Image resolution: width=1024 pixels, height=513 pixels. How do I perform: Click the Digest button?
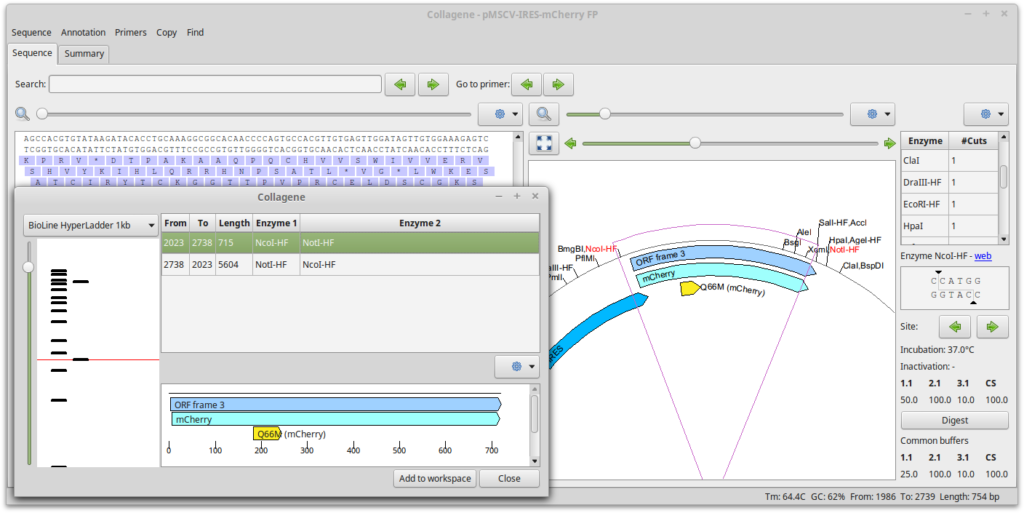tap(954, 420)
